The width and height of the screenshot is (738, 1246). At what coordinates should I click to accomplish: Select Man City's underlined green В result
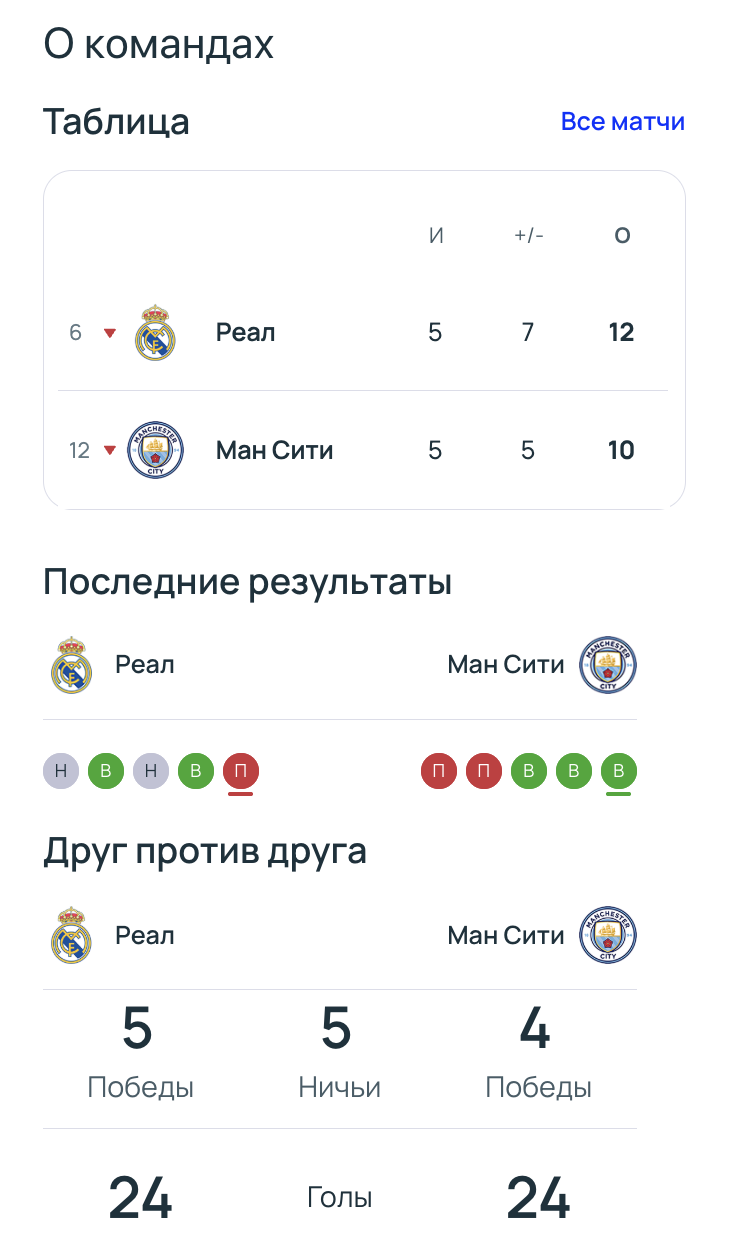619,772
